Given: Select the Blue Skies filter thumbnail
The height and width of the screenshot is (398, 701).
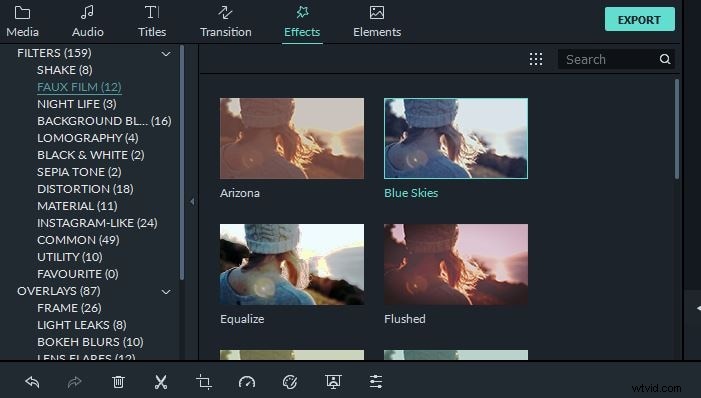Looking at the screenshot, I should point(456,139).
